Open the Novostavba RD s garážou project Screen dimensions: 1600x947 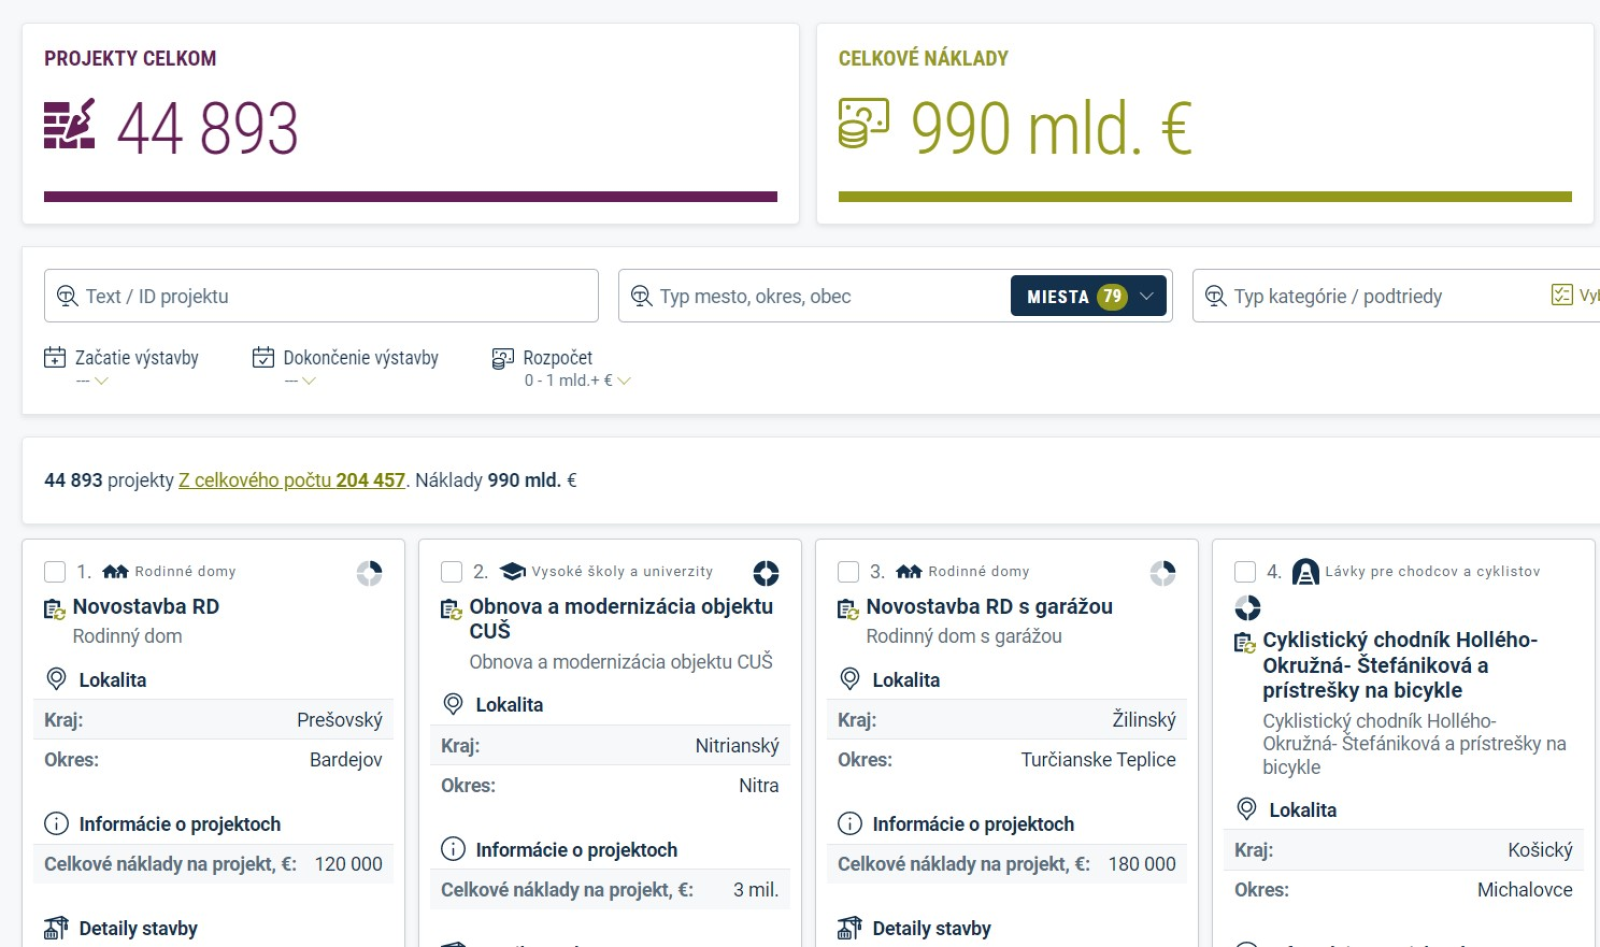coord(988,607)
